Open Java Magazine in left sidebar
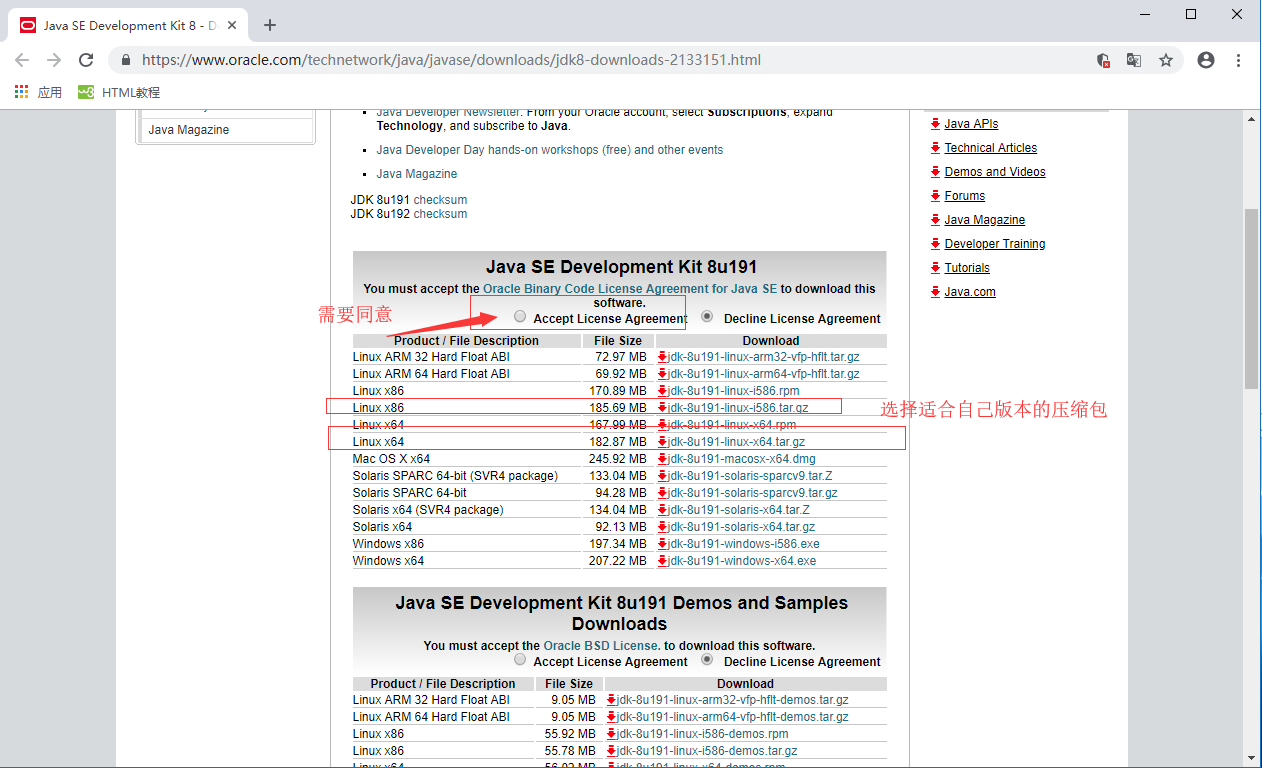This screenshot has width=1262, height=768. click(x=189, y=130)
